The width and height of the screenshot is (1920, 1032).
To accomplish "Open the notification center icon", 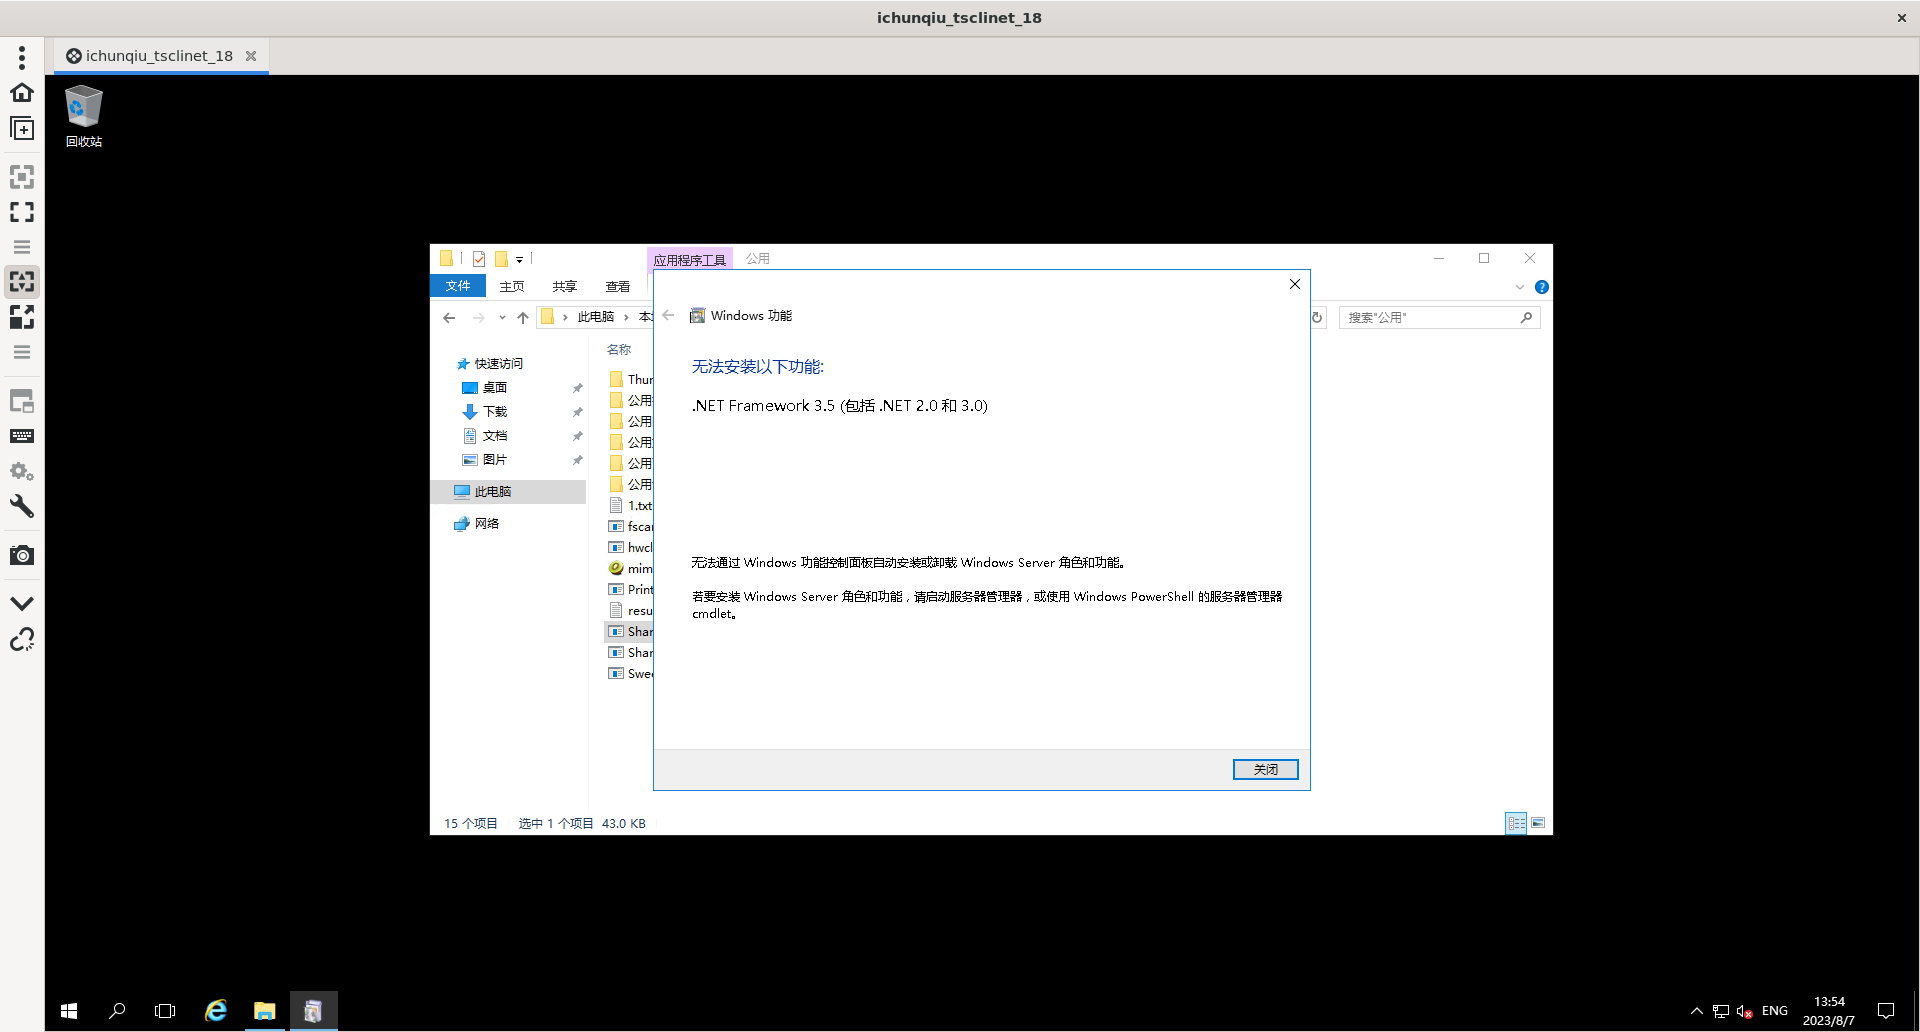I will point(1886,1011).
